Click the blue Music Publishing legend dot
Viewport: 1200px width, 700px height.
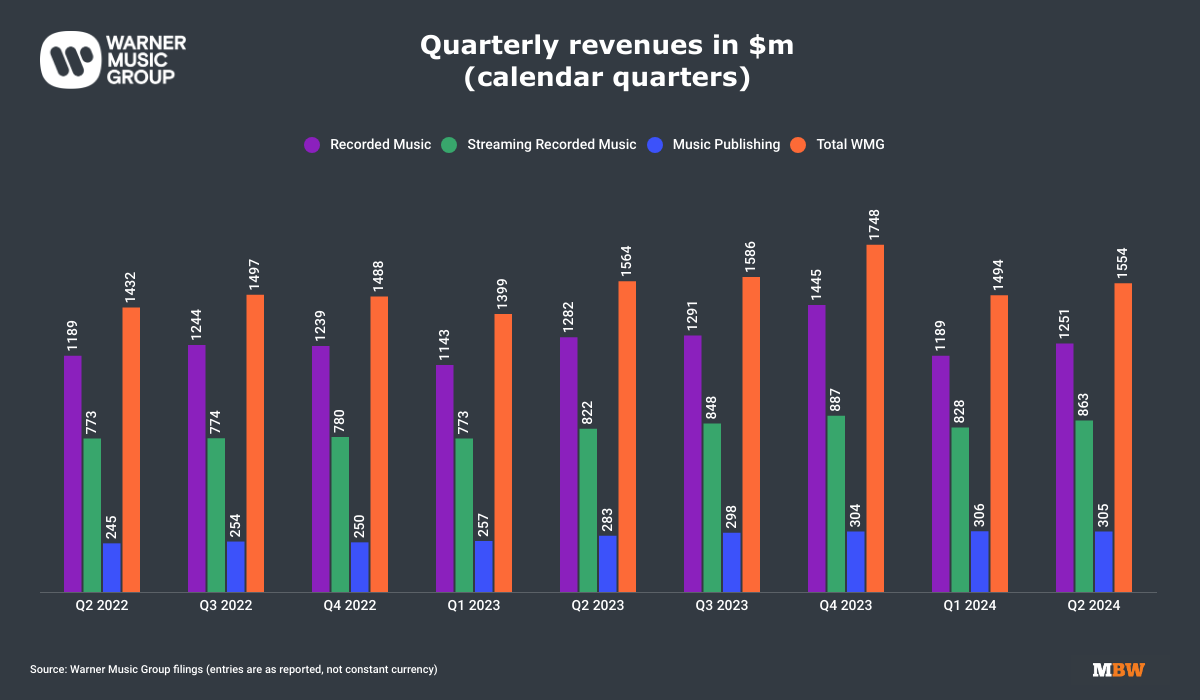click(x=655, y=144)
